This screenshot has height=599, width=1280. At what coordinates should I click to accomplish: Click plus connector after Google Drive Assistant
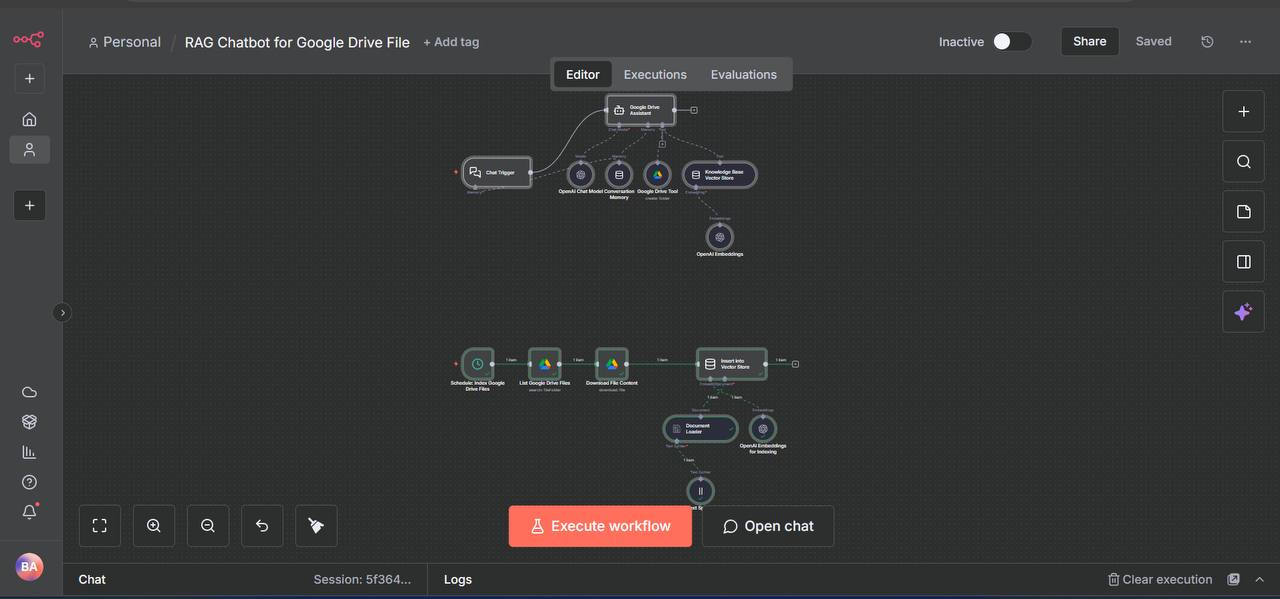694,110
